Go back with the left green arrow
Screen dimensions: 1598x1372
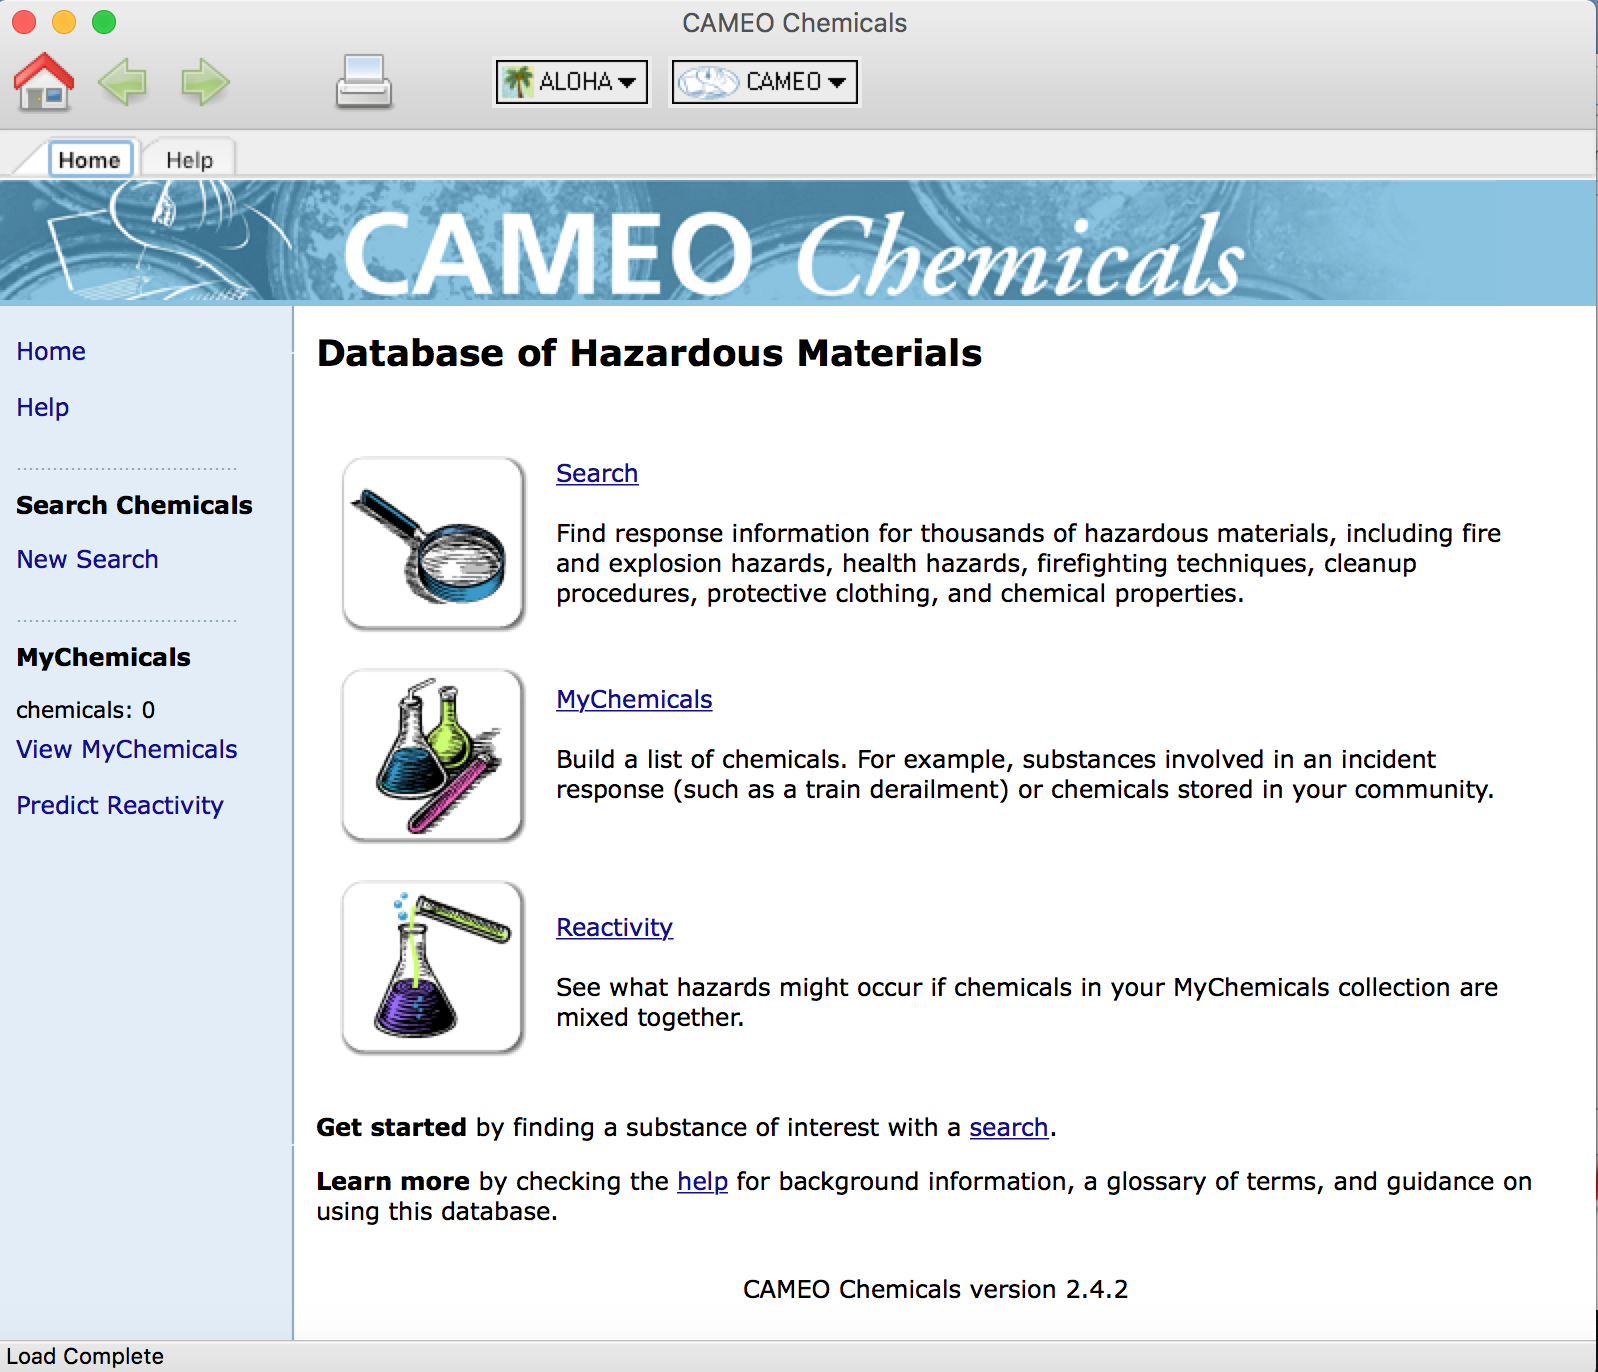123,81
